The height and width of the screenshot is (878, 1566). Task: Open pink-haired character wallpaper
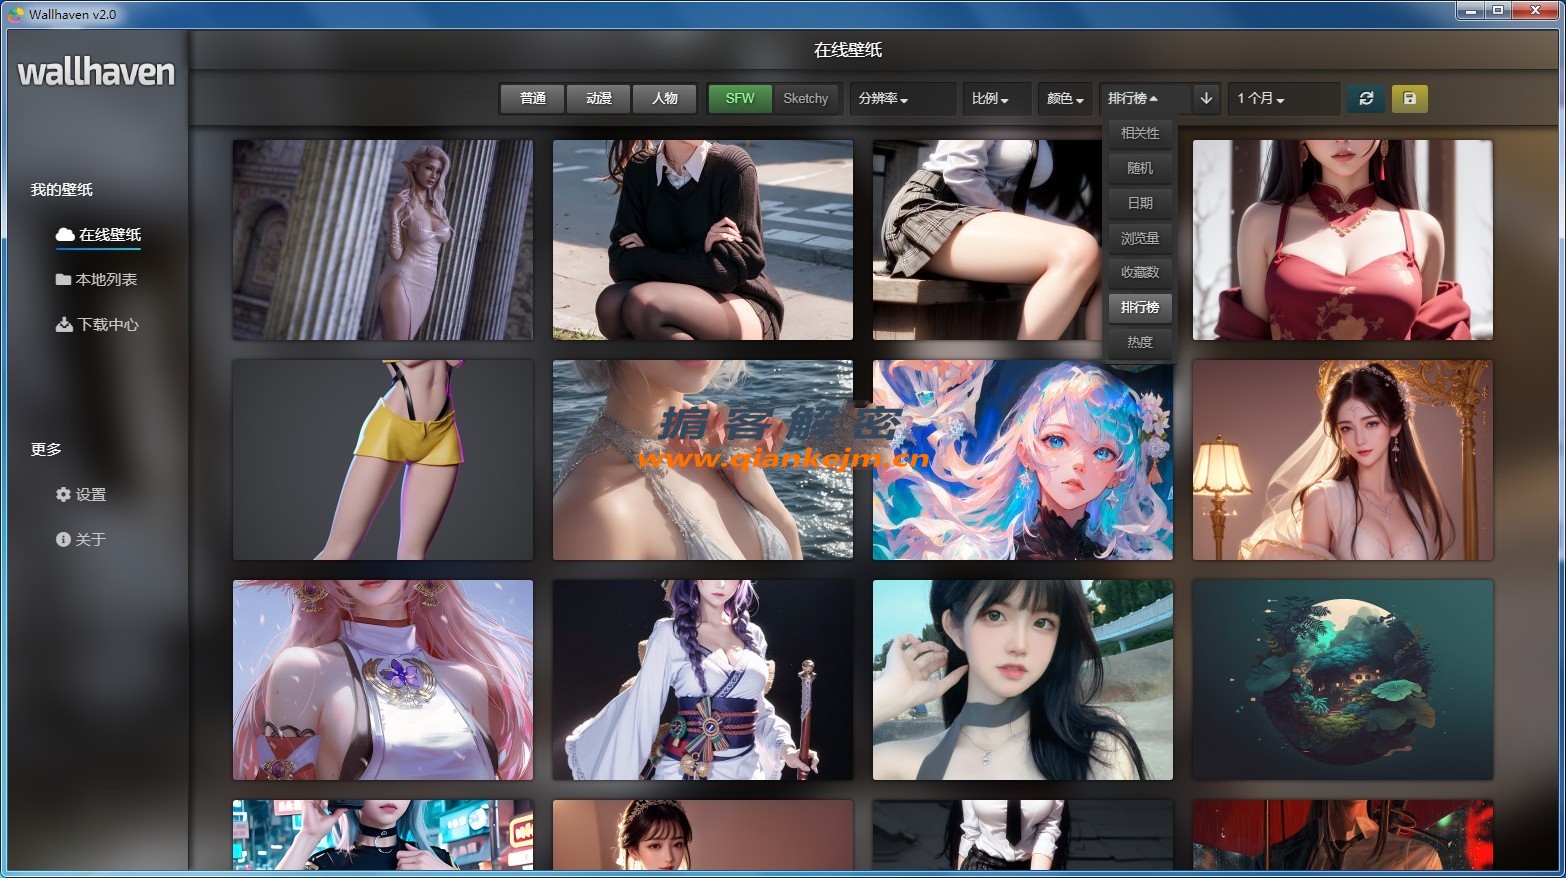383,680
